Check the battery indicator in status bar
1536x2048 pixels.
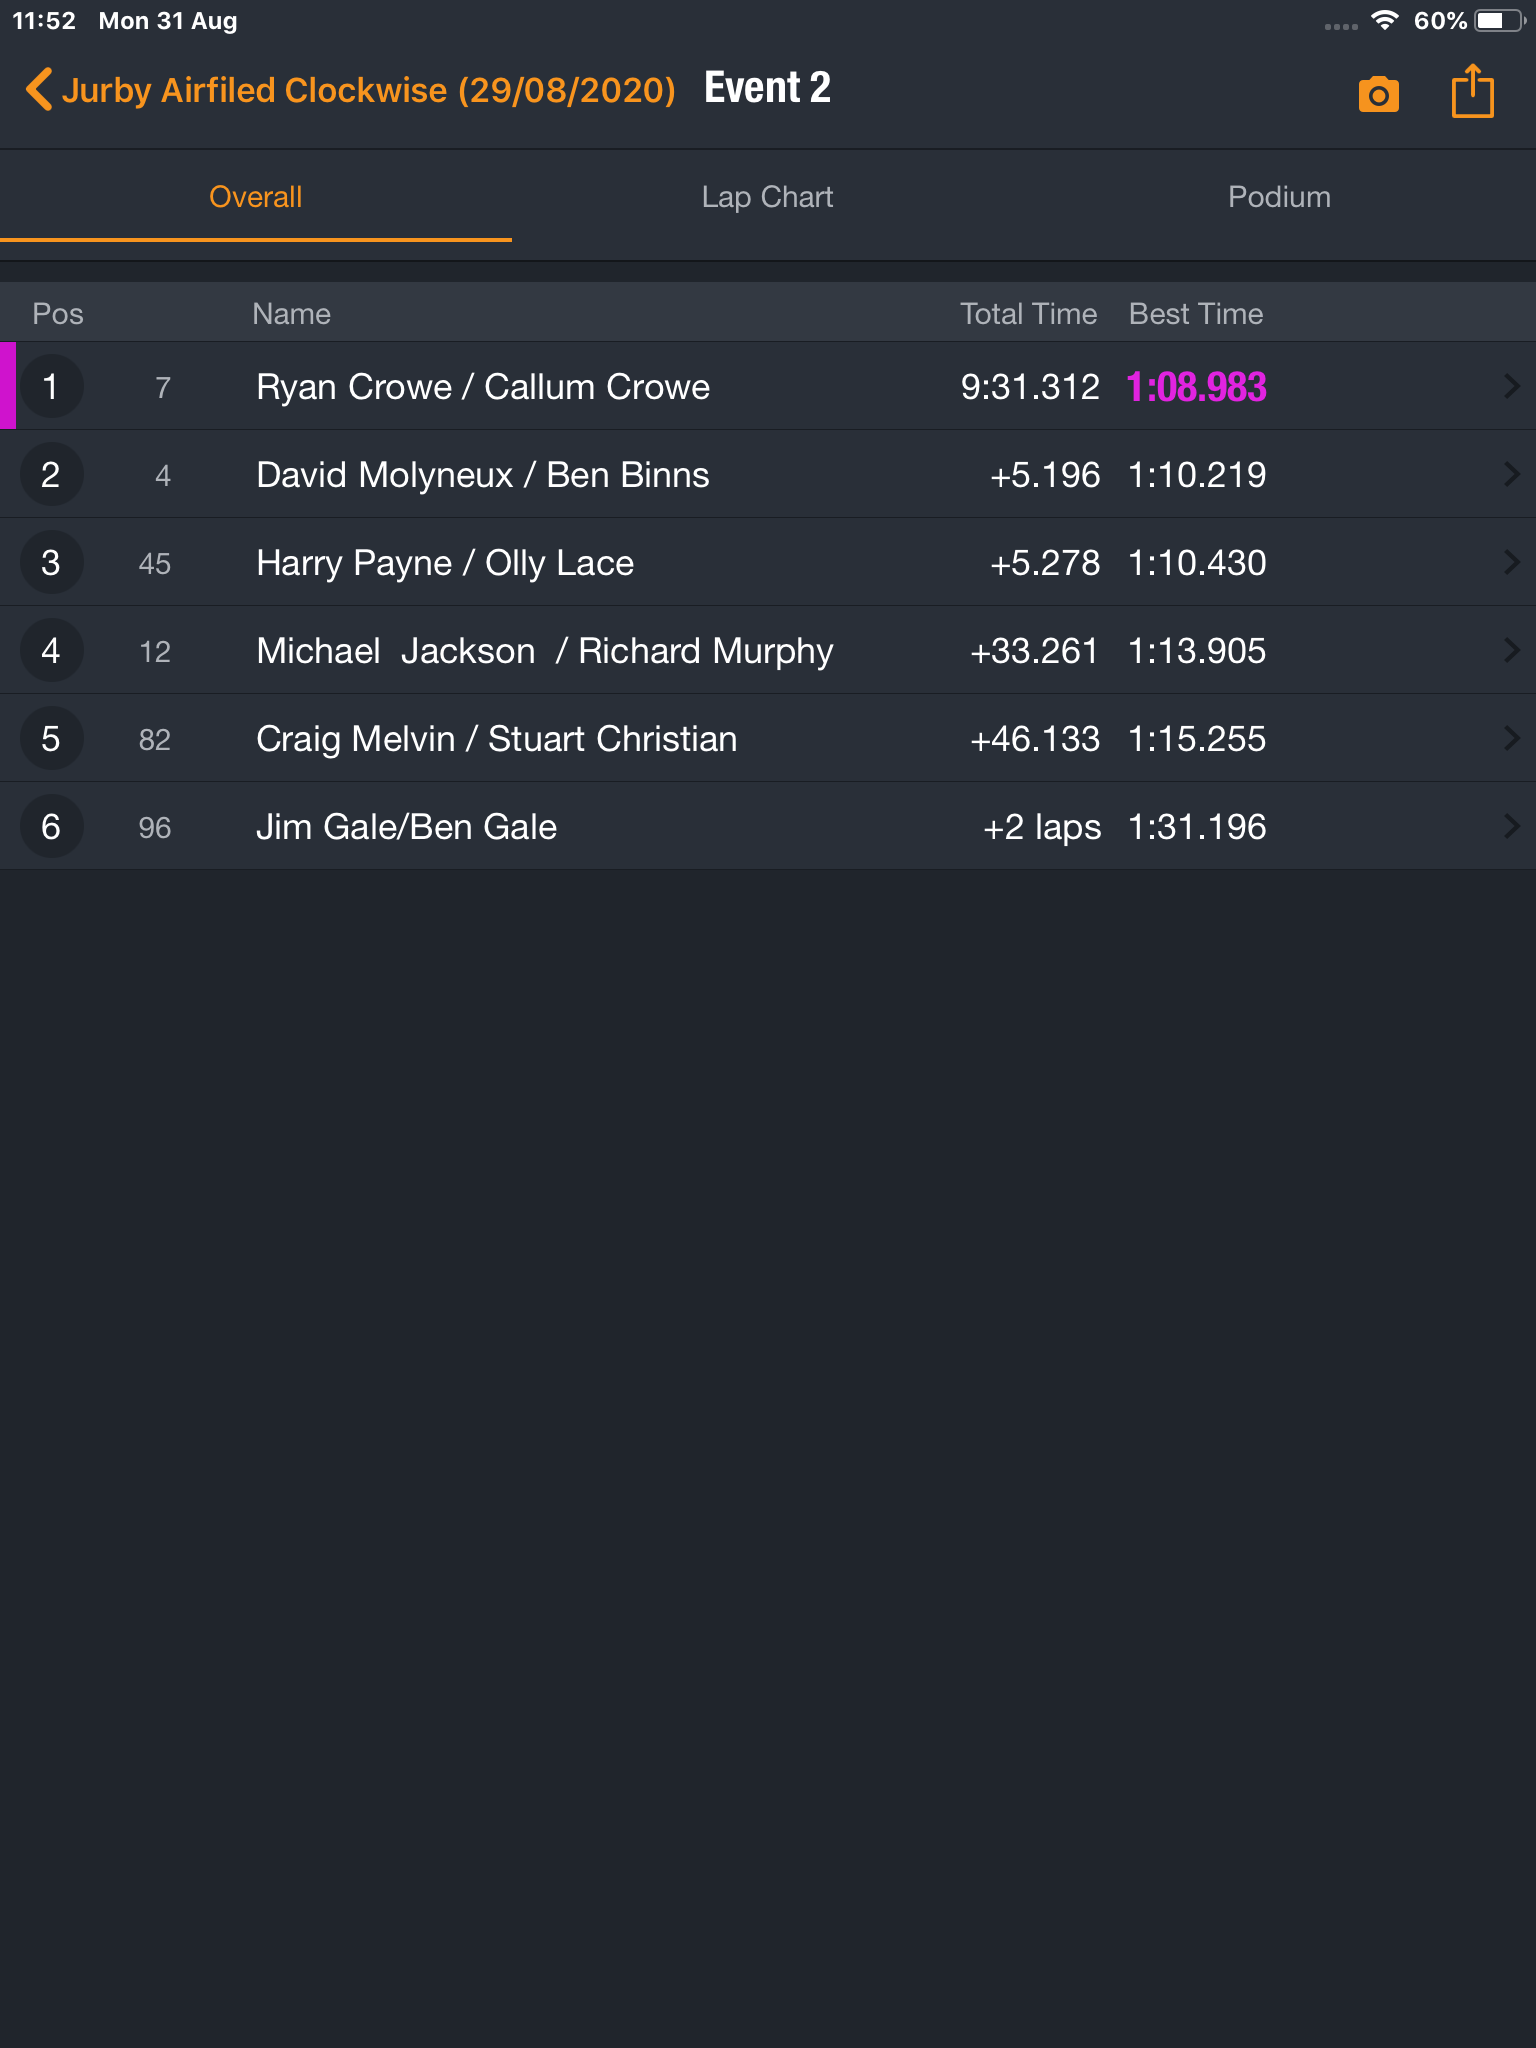pos(1499,21)
